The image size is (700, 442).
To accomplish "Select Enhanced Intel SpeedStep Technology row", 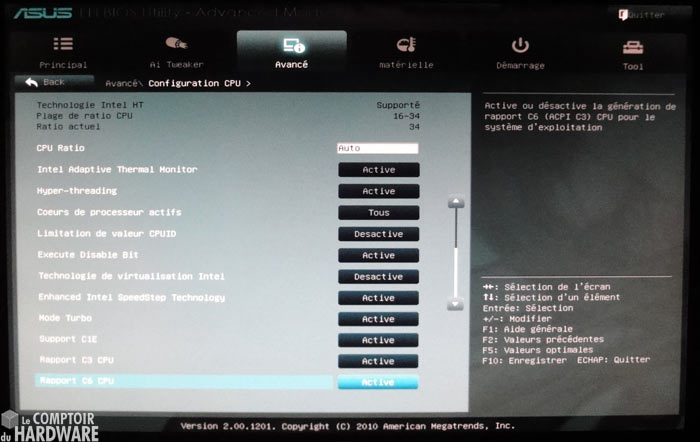I will coord(131,297).
